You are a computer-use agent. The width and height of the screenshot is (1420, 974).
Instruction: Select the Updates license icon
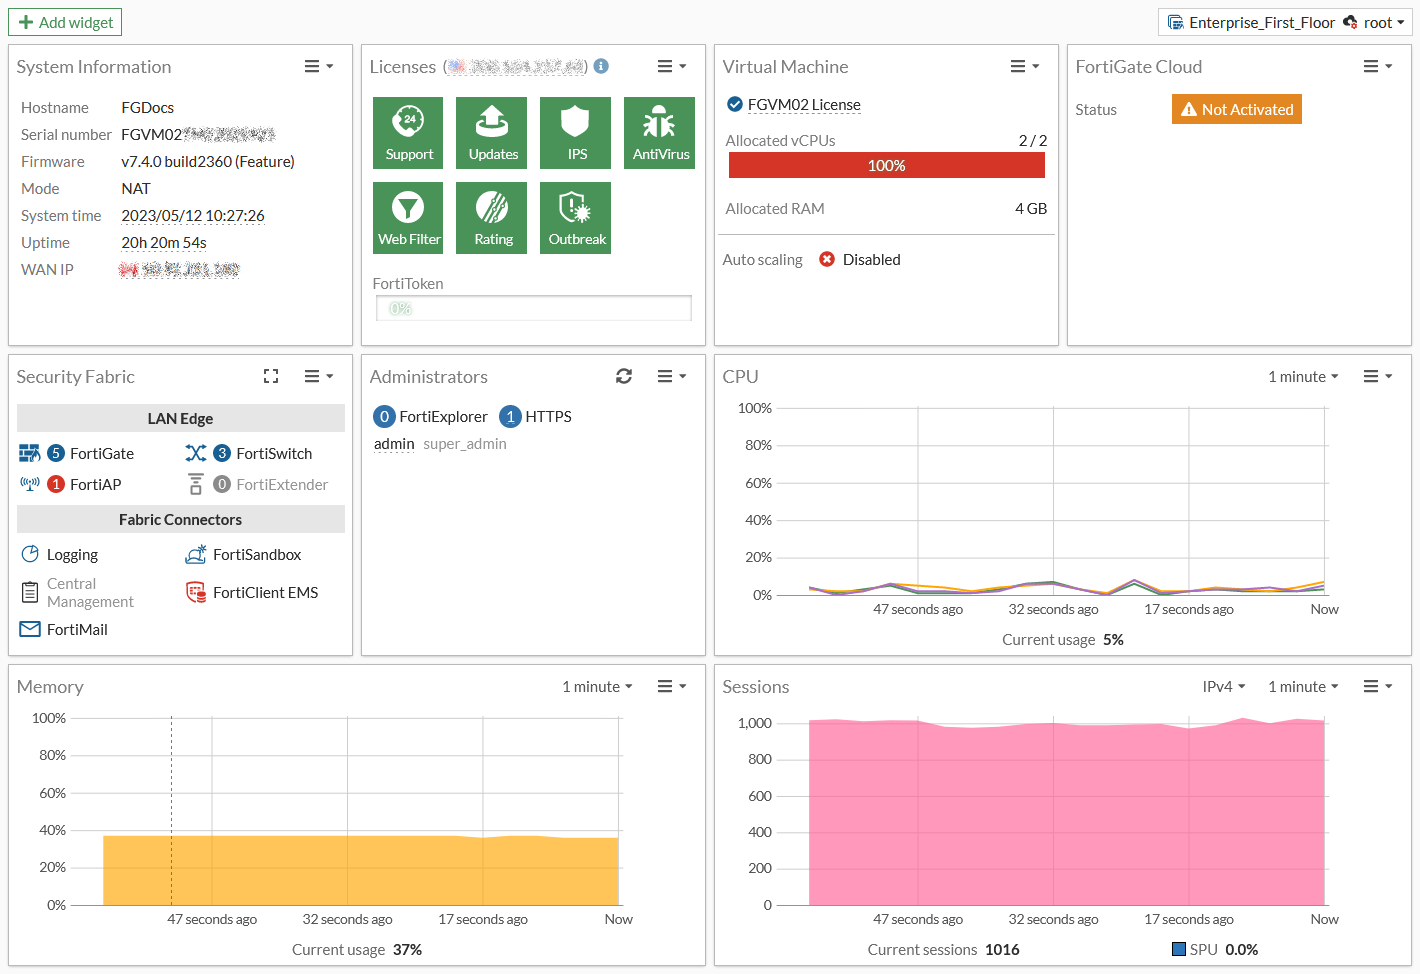coord(491,133)
